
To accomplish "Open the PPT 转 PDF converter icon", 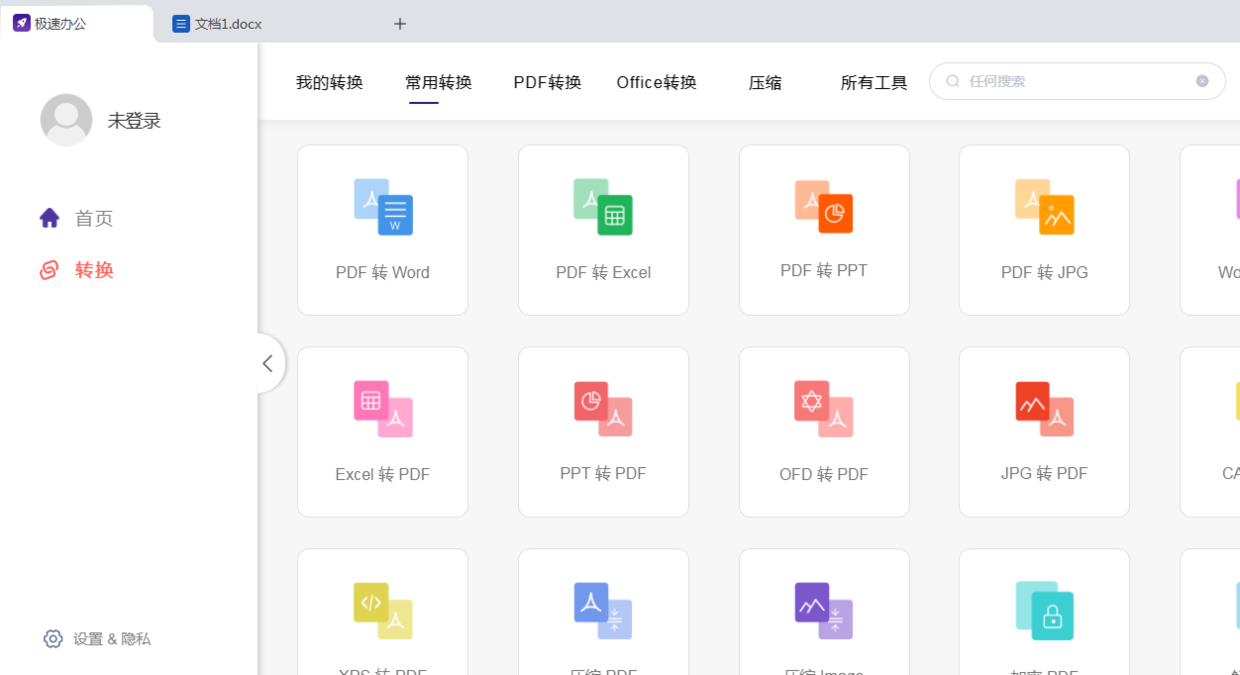I will [603, 409].
